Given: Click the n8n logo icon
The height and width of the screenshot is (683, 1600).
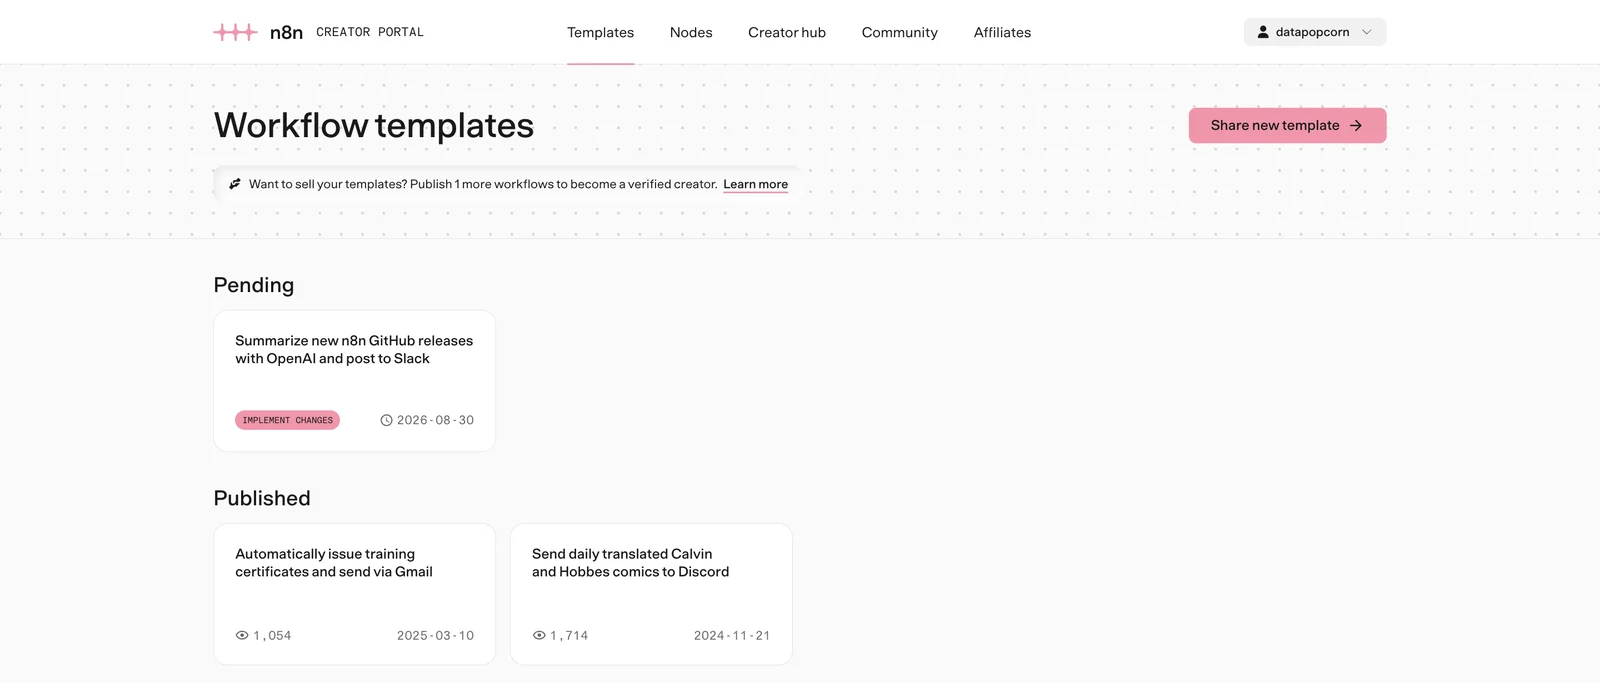Looking at the screenshot, I should click(235, 32).
